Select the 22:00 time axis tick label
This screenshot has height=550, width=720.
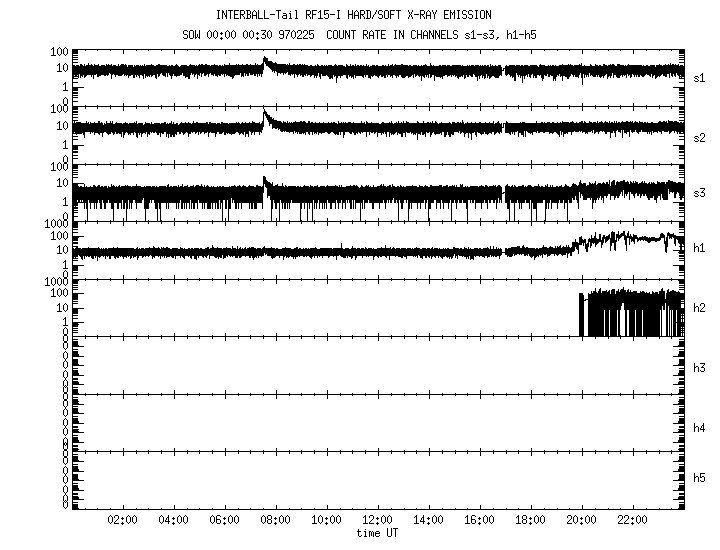point(633,521)
